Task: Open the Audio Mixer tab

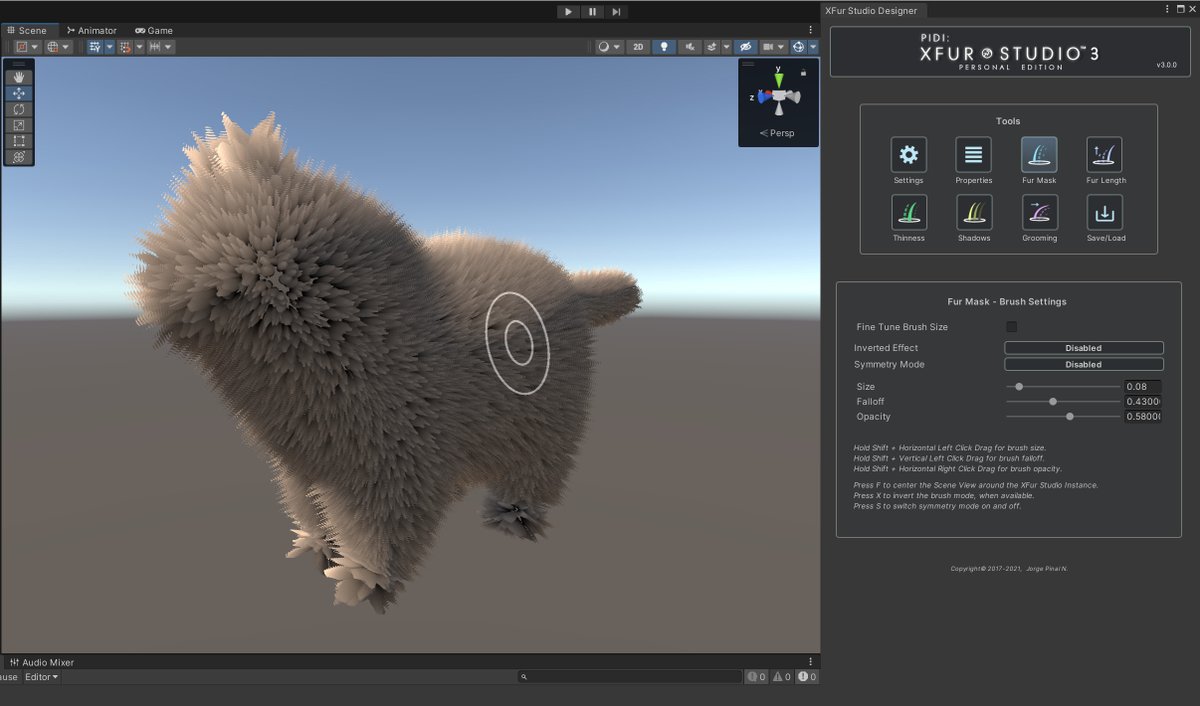Action: point(41,662)
